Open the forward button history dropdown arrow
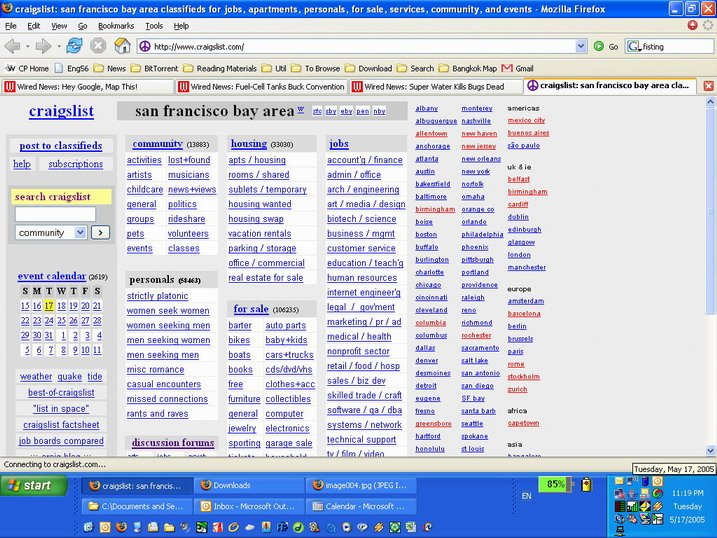 pyautogui.click(x=59, y=46)
